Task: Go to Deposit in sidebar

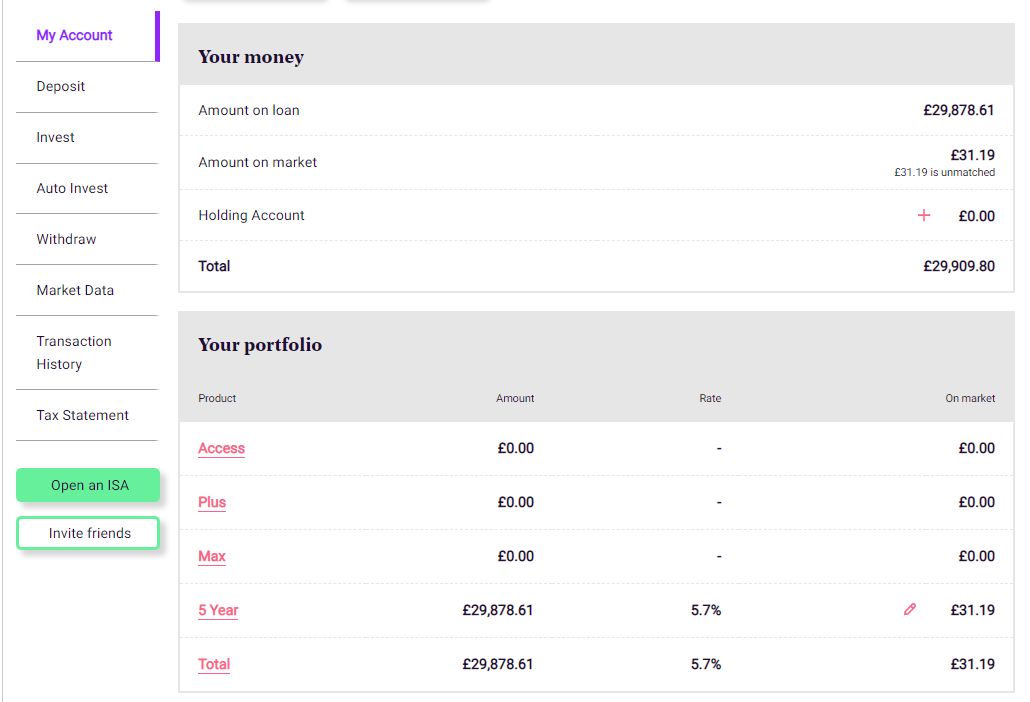Action: coord(60,86)
